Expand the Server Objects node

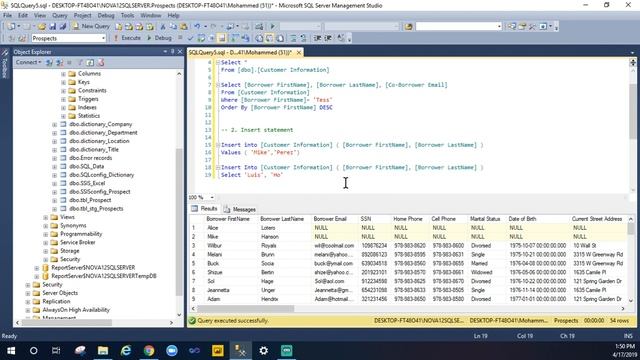click(27, 293)
